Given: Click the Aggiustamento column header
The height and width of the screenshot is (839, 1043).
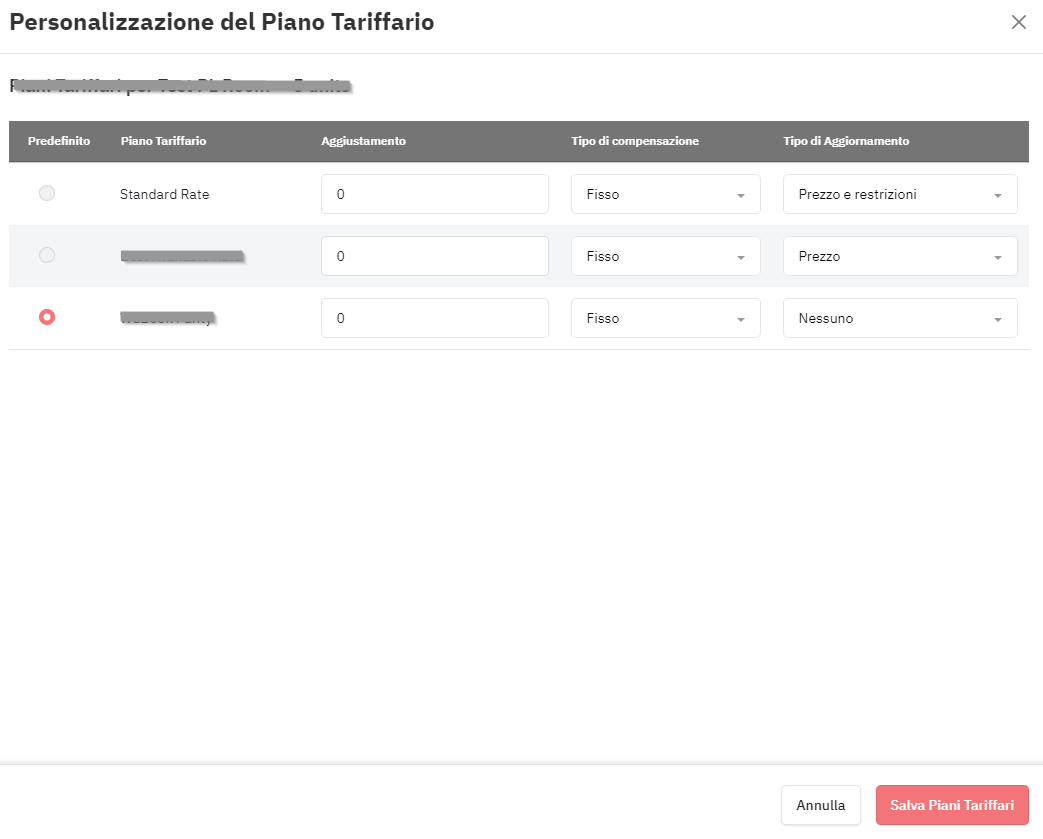Looking at the screenshot, I should [x=363, y=141].
